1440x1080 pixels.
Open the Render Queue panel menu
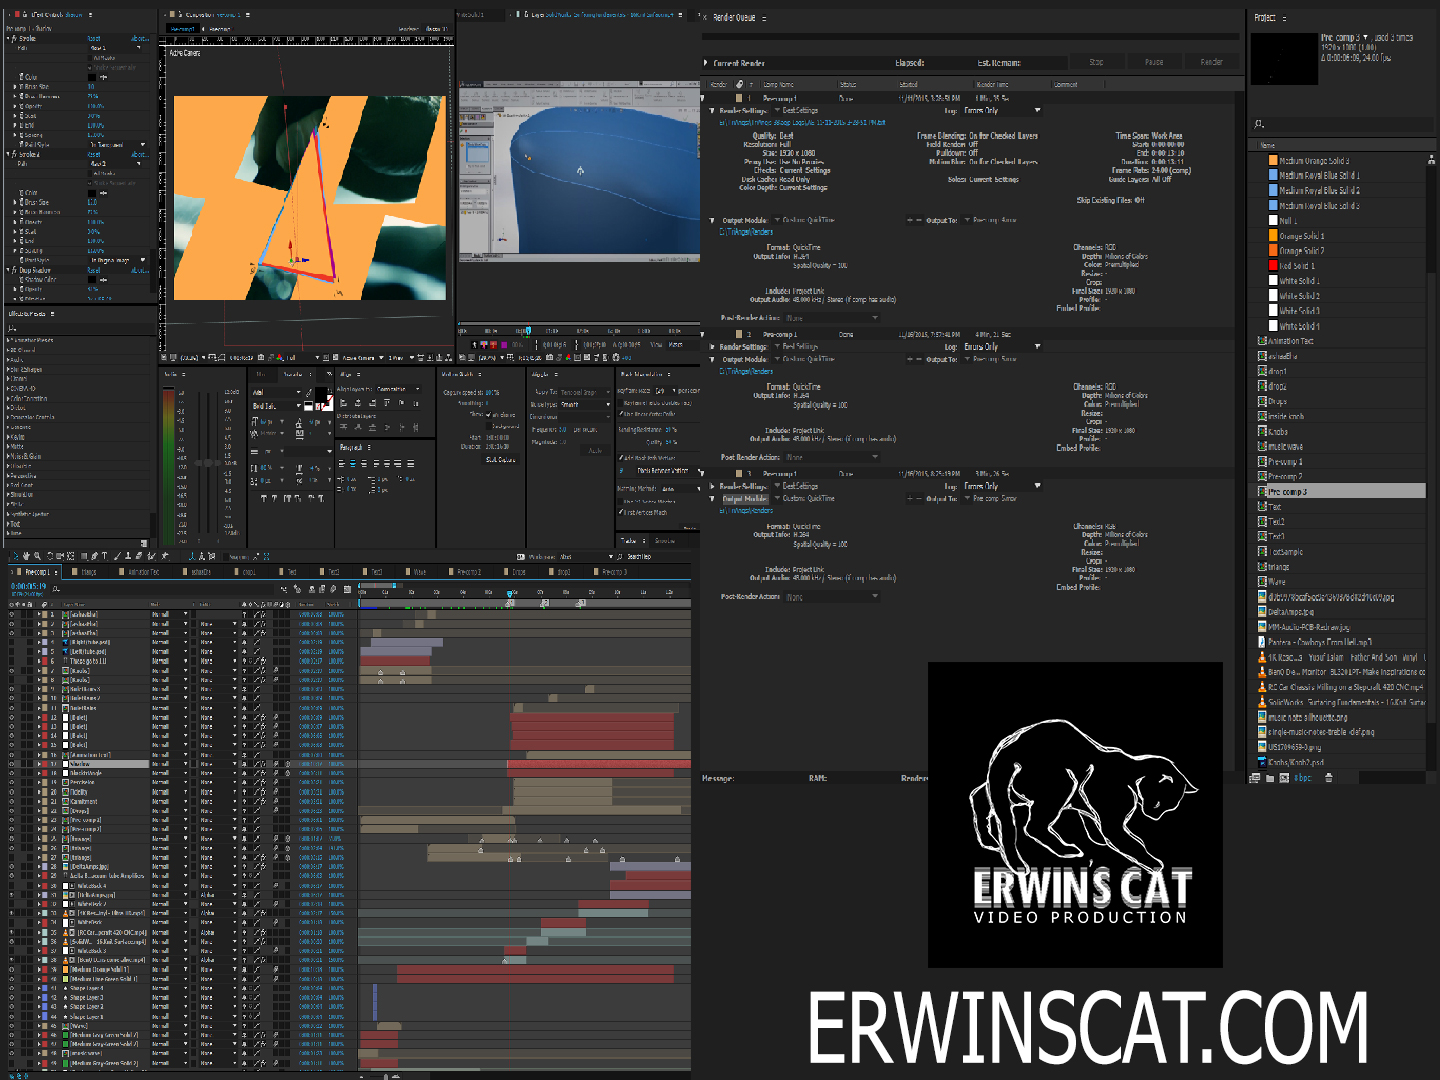click(x=764, y=18)
